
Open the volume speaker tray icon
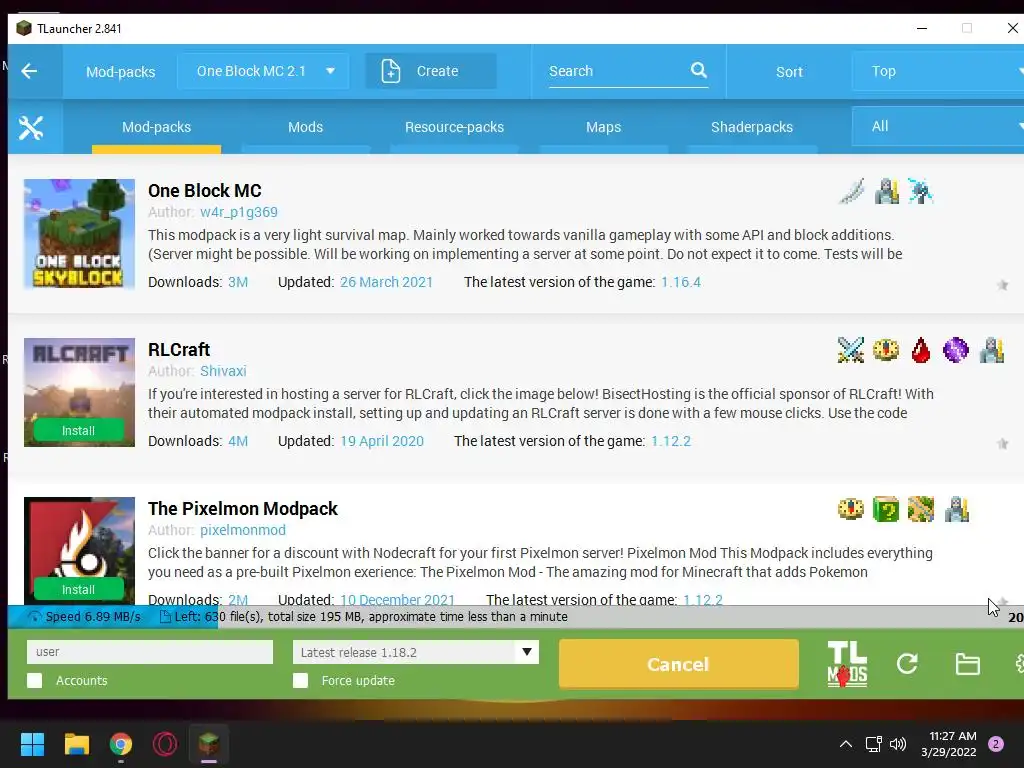click(x=898, y=744)
